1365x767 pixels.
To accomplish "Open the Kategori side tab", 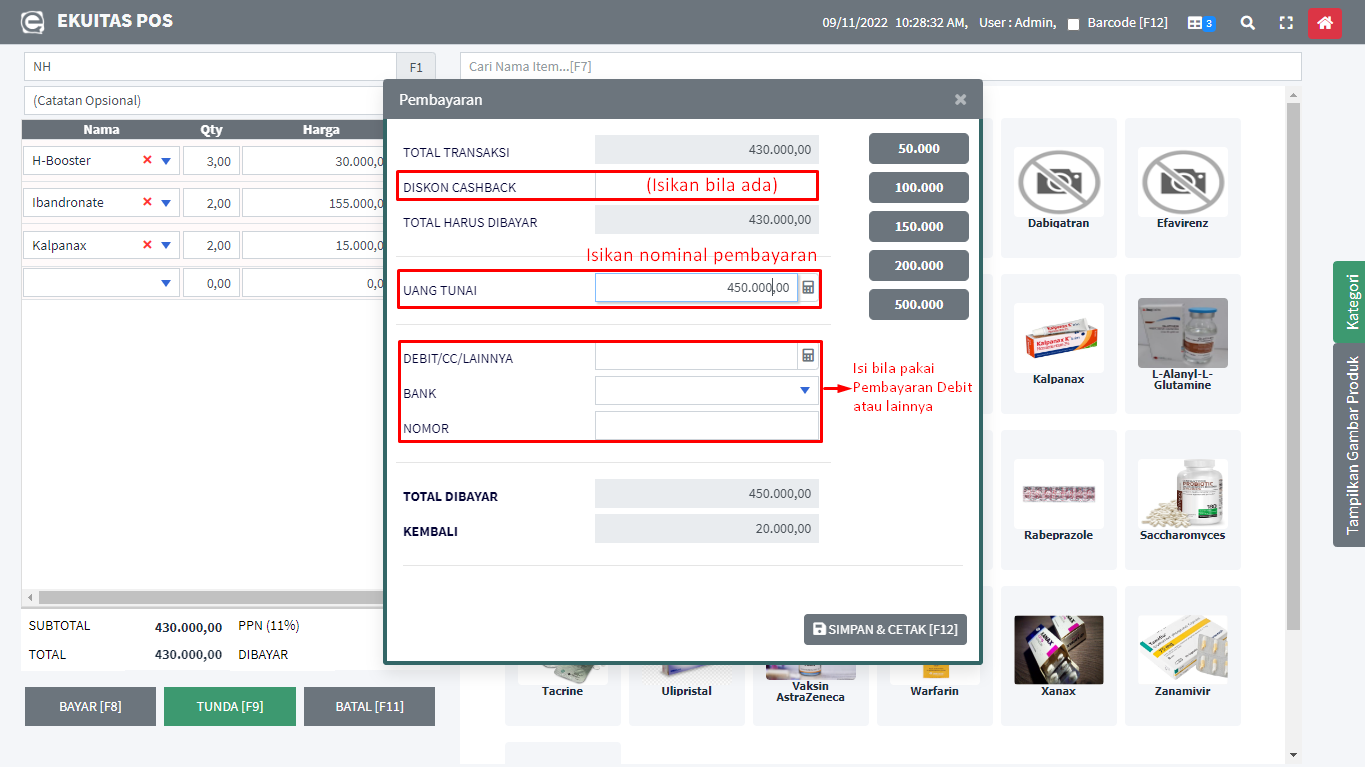I will click(x=1350, y=301).
